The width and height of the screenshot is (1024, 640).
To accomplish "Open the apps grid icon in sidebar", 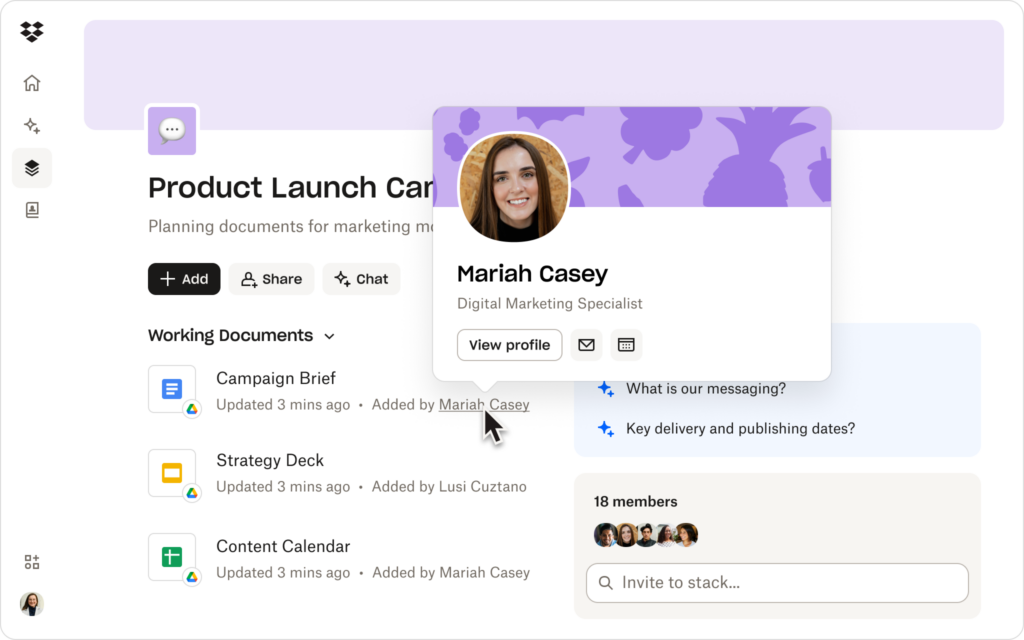I will point(32,562).
